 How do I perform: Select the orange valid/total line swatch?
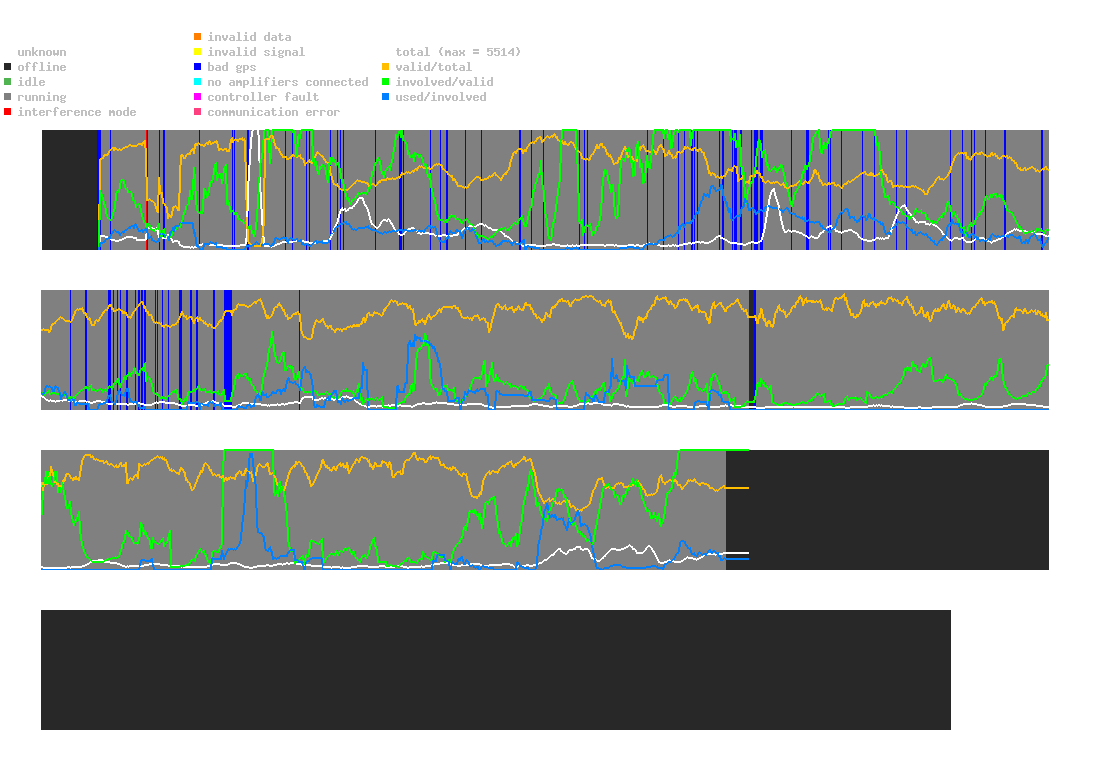pos(386,67)
